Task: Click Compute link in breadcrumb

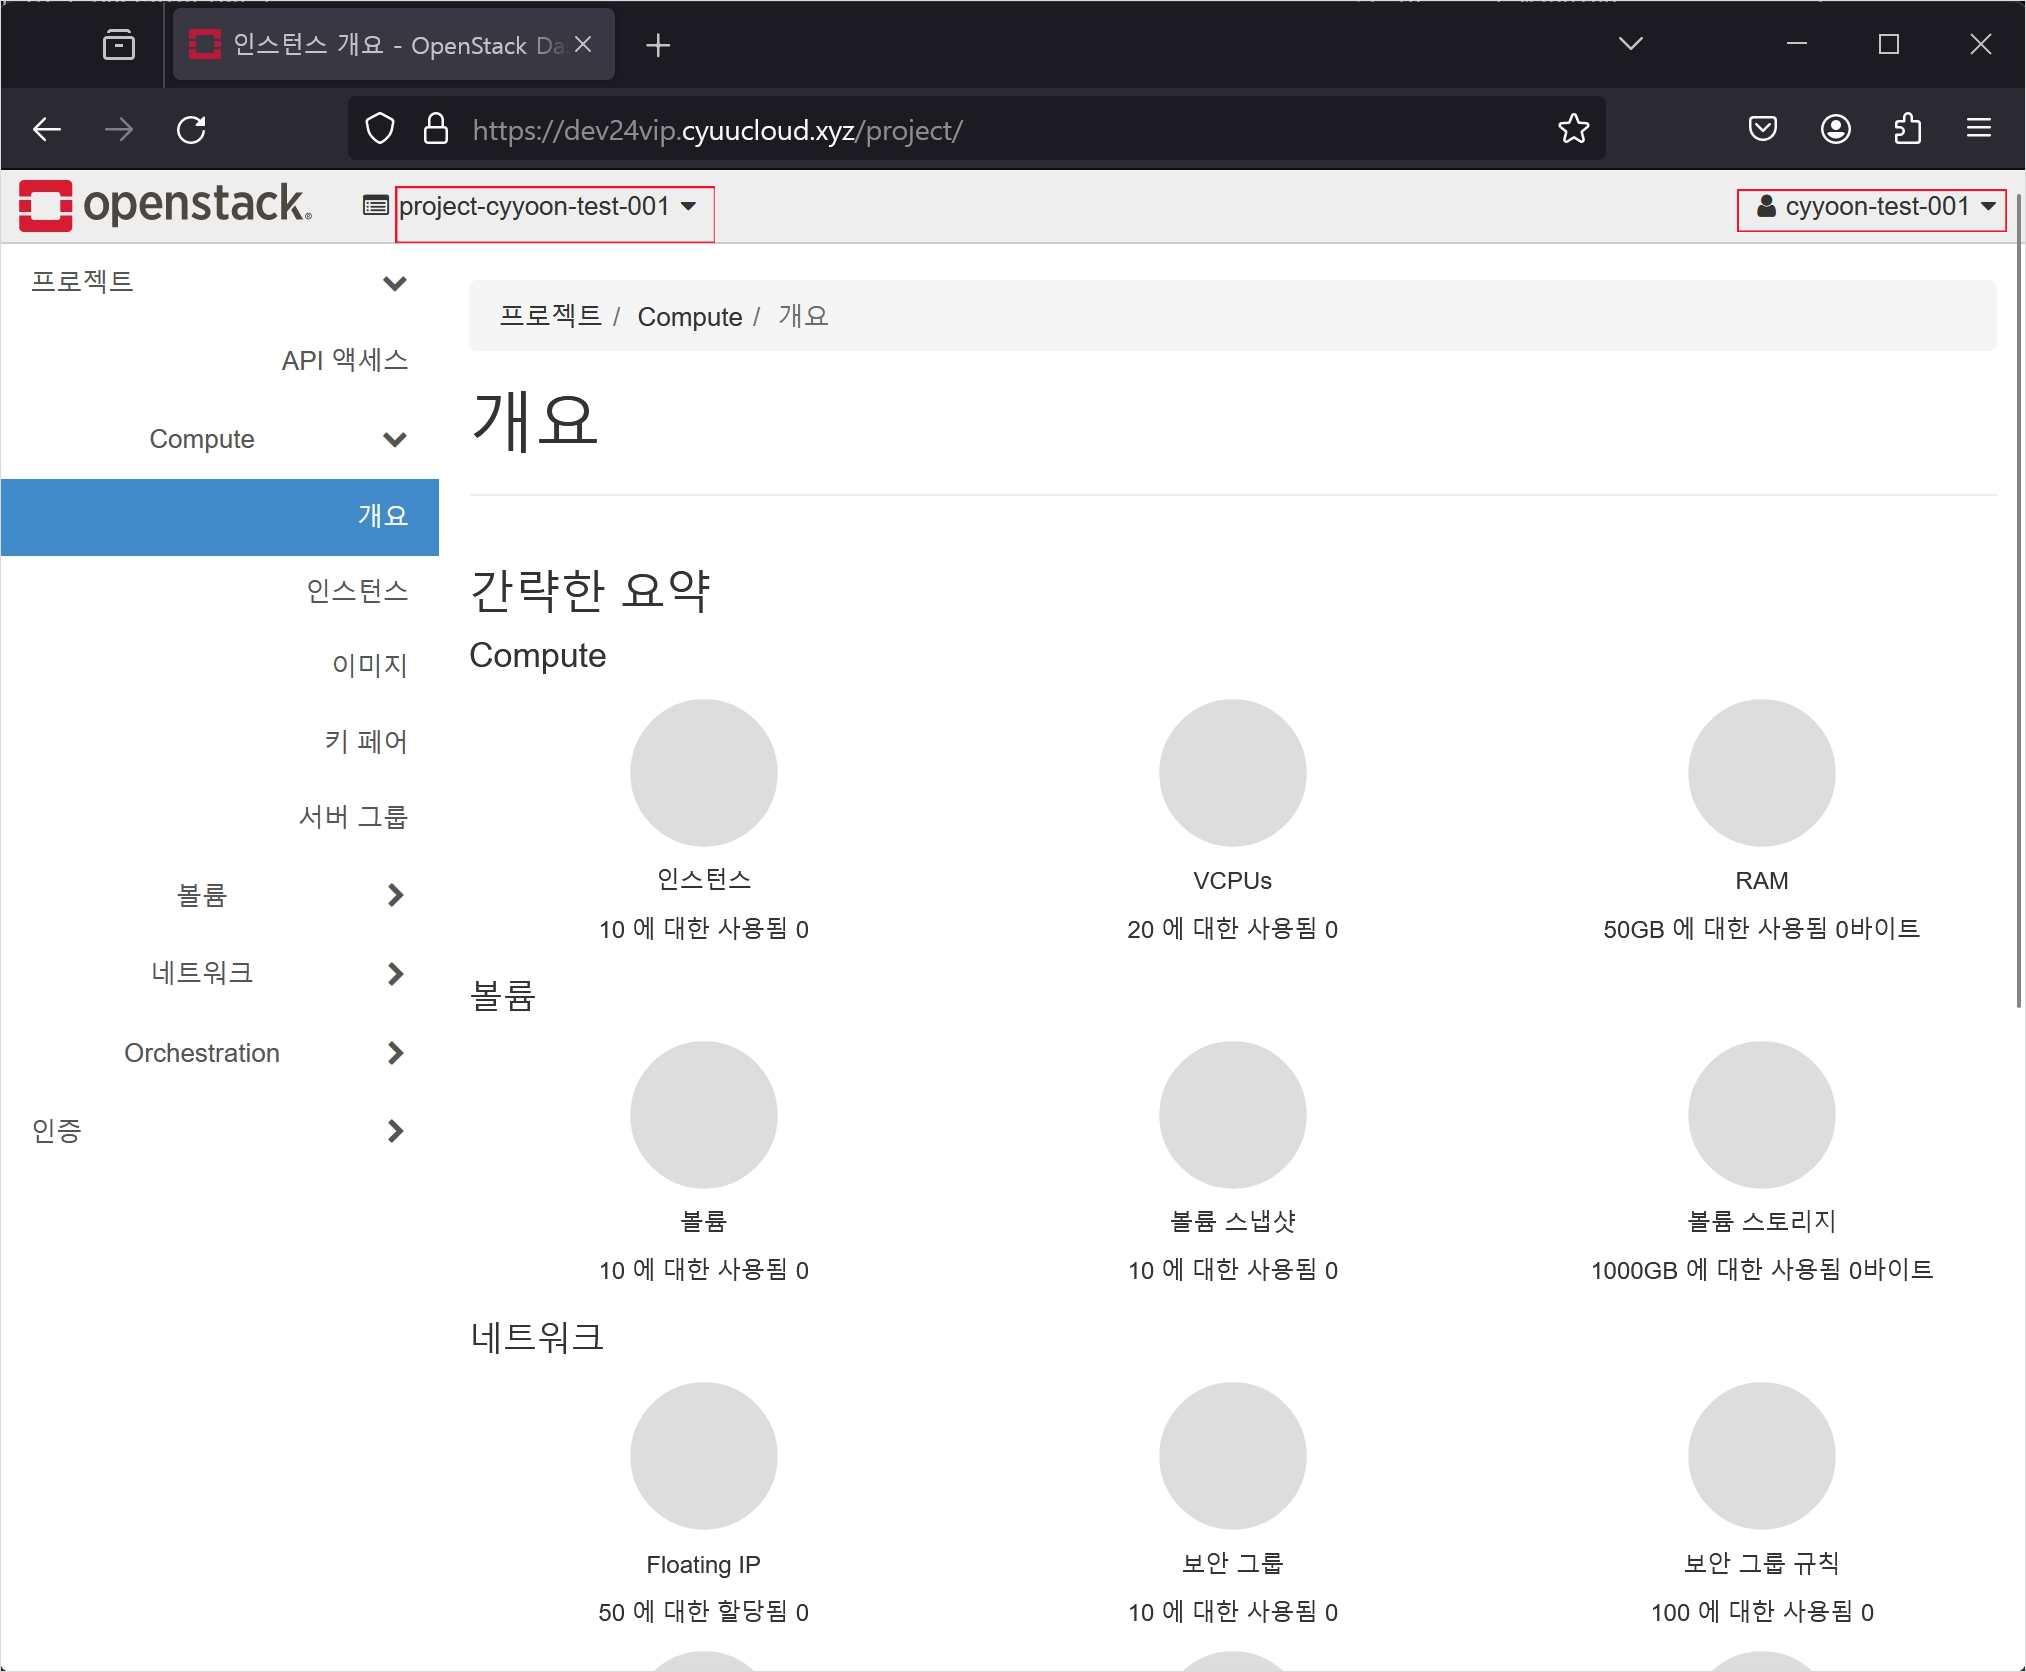Action: pos(689,317)
